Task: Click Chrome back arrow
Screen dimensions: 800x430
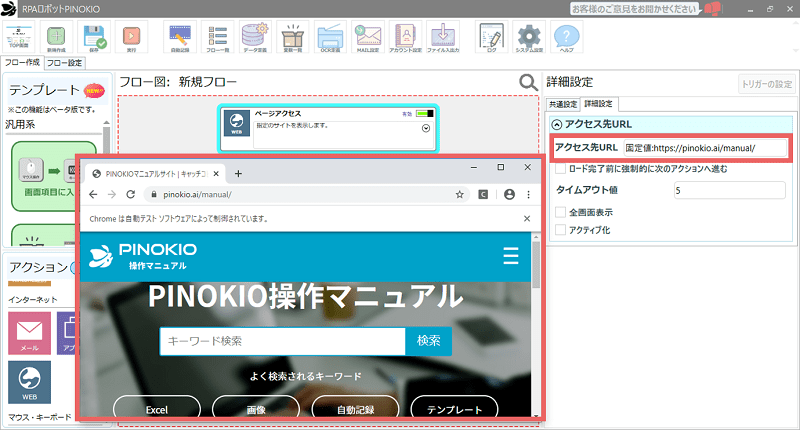Action: tap(93, 194)
